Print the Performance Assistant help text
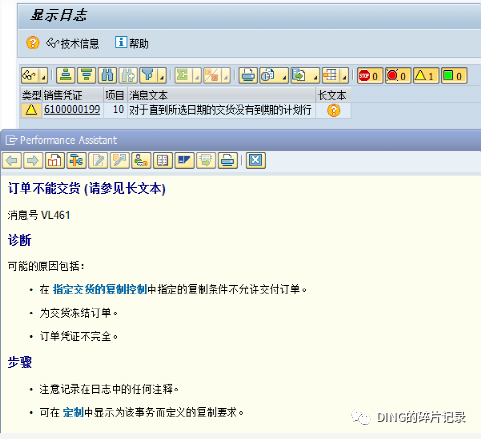This screenshot has width=481, height=439. [228, 161]
